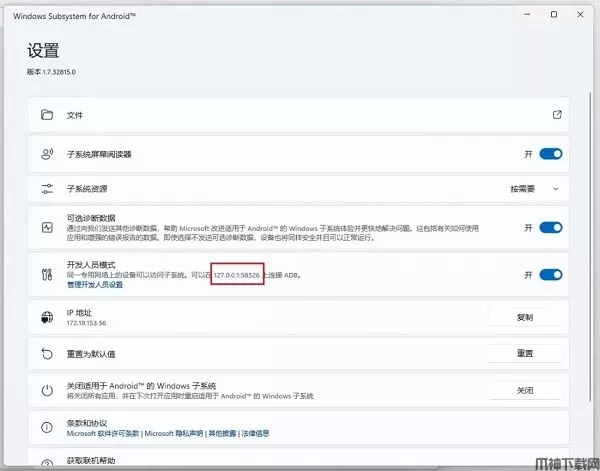The width and height of the screenshot is (600, 471).
Task: Click the 版本 1.7.32815.0 text
Action: [51, 72]
